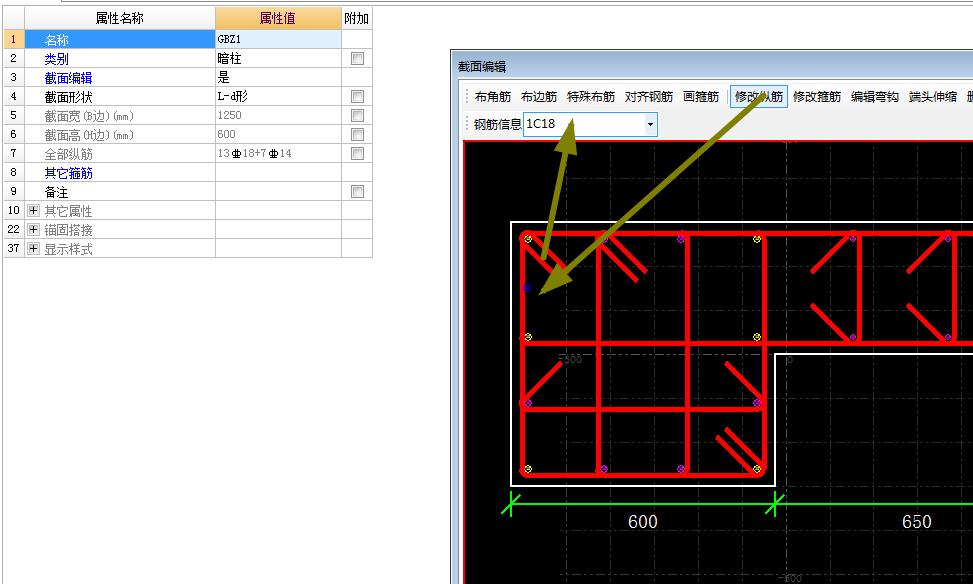Viewport: 973px width, 584px height.
Task: Click the 附加 column header
Action: (x=357, y=19)
